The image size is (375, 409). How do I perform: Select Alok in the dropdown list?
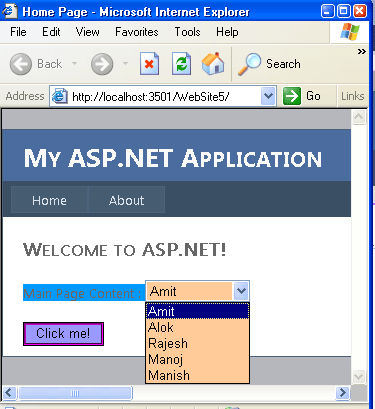pos(197,327)
